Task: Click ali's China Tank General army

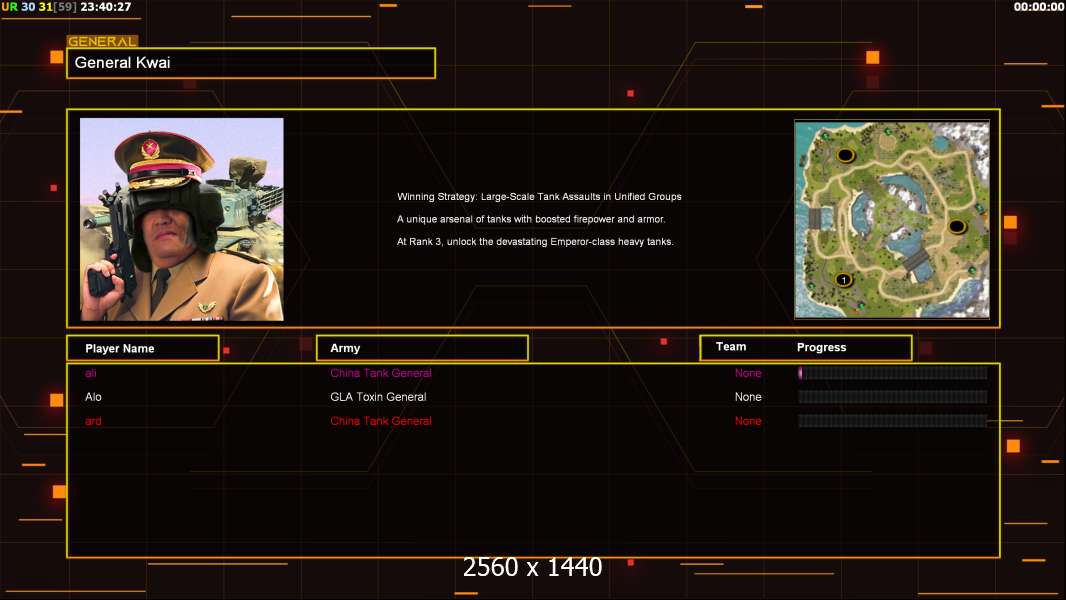Action: (381, 373)
